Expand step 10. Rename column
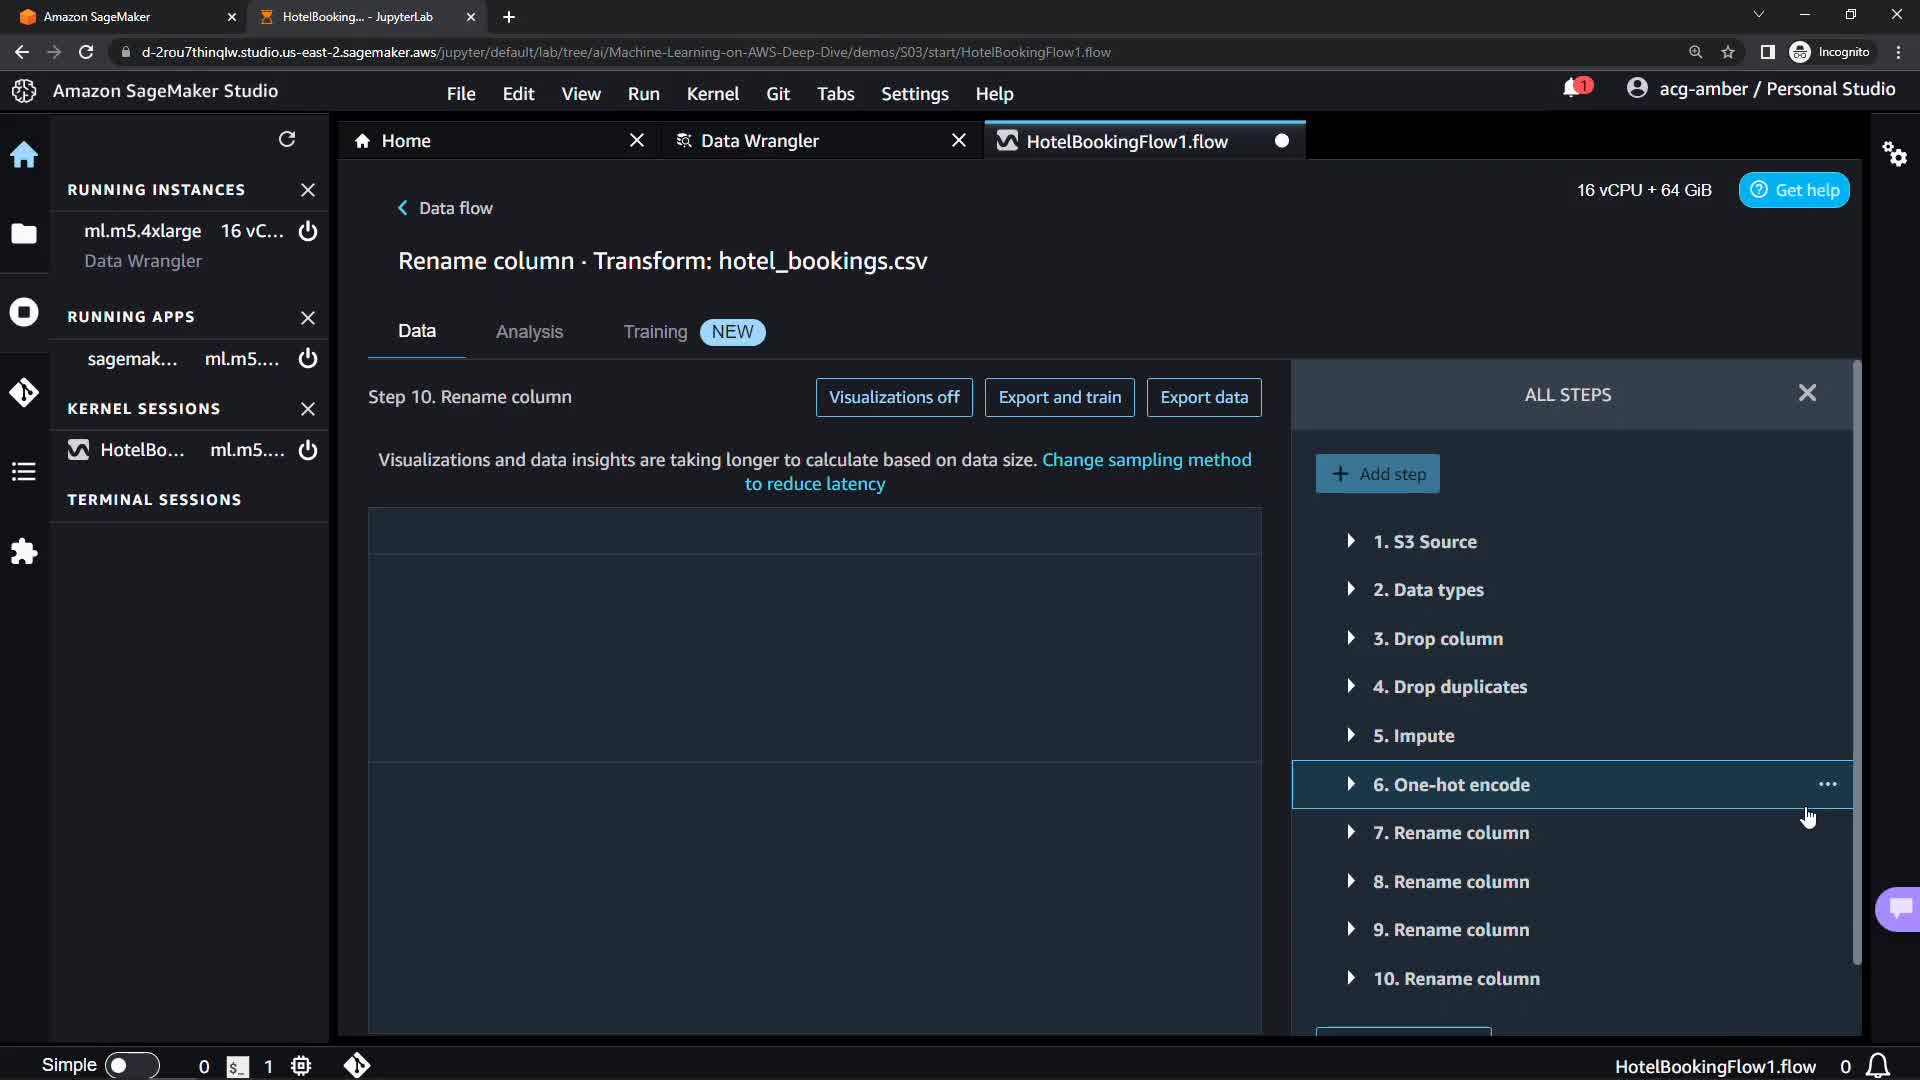The width and height of the screenshot is (1920, 1080). 1351,978
